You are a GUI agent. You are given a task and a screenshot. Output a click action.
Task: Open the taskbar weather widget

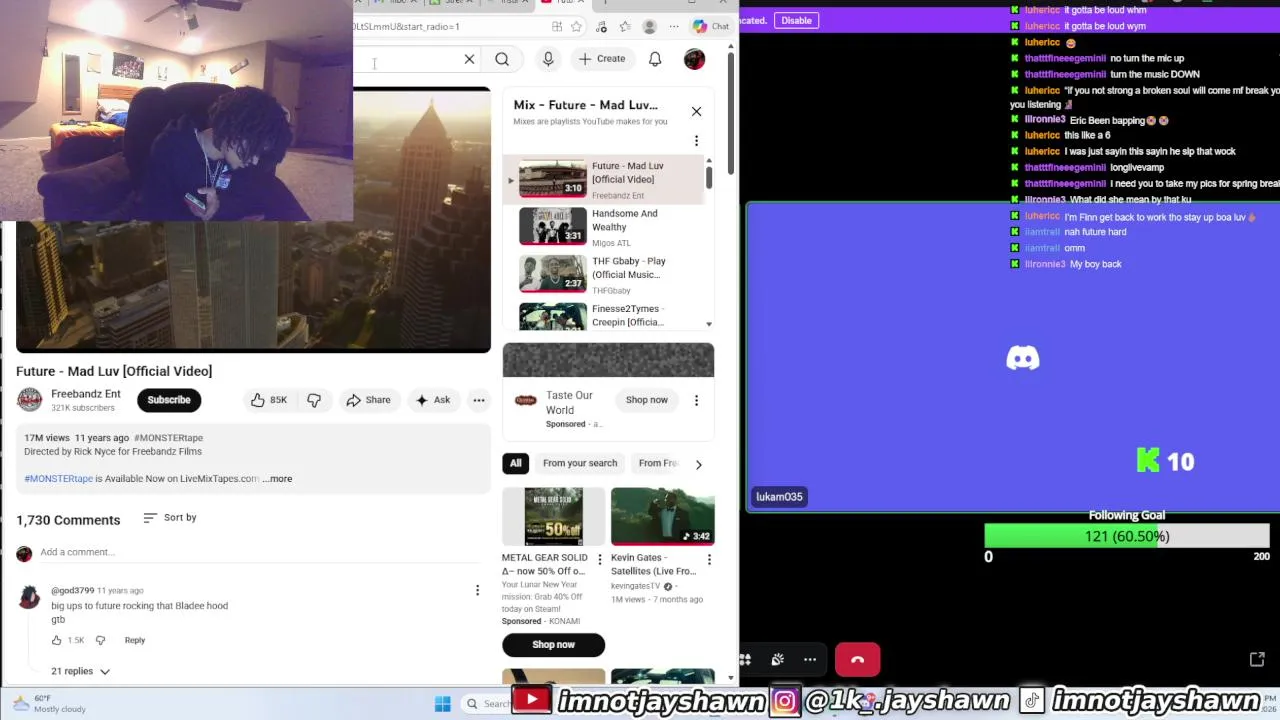[47, 704]
